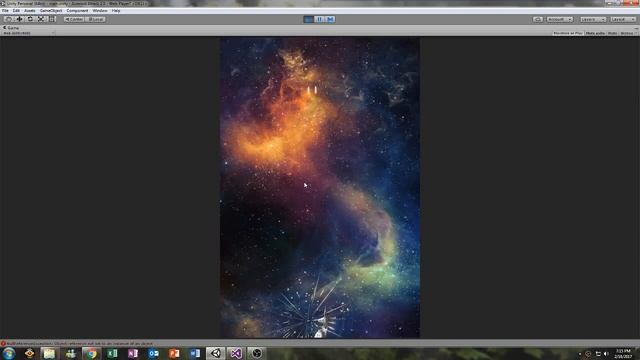Toggle the Local handle orientation button

pyautogui.click(x=96, y=19)
